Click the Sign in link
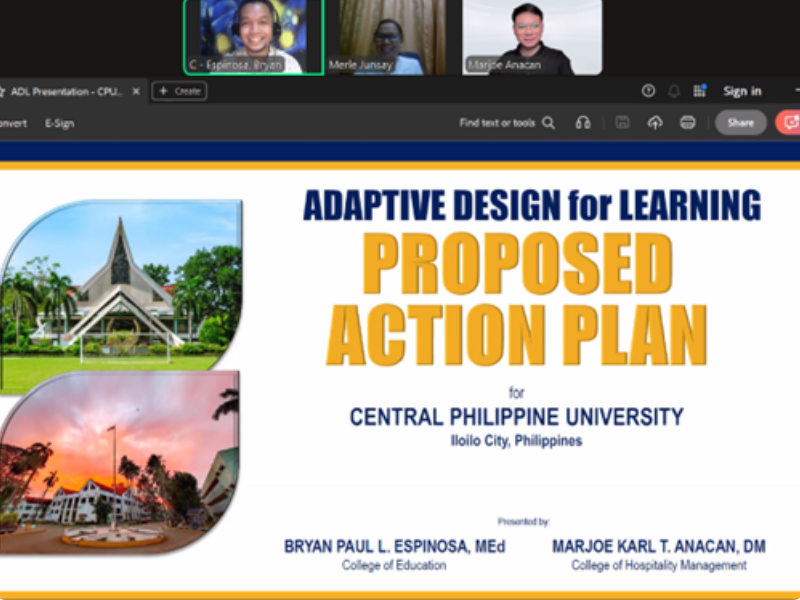 (x=742, y=91)
